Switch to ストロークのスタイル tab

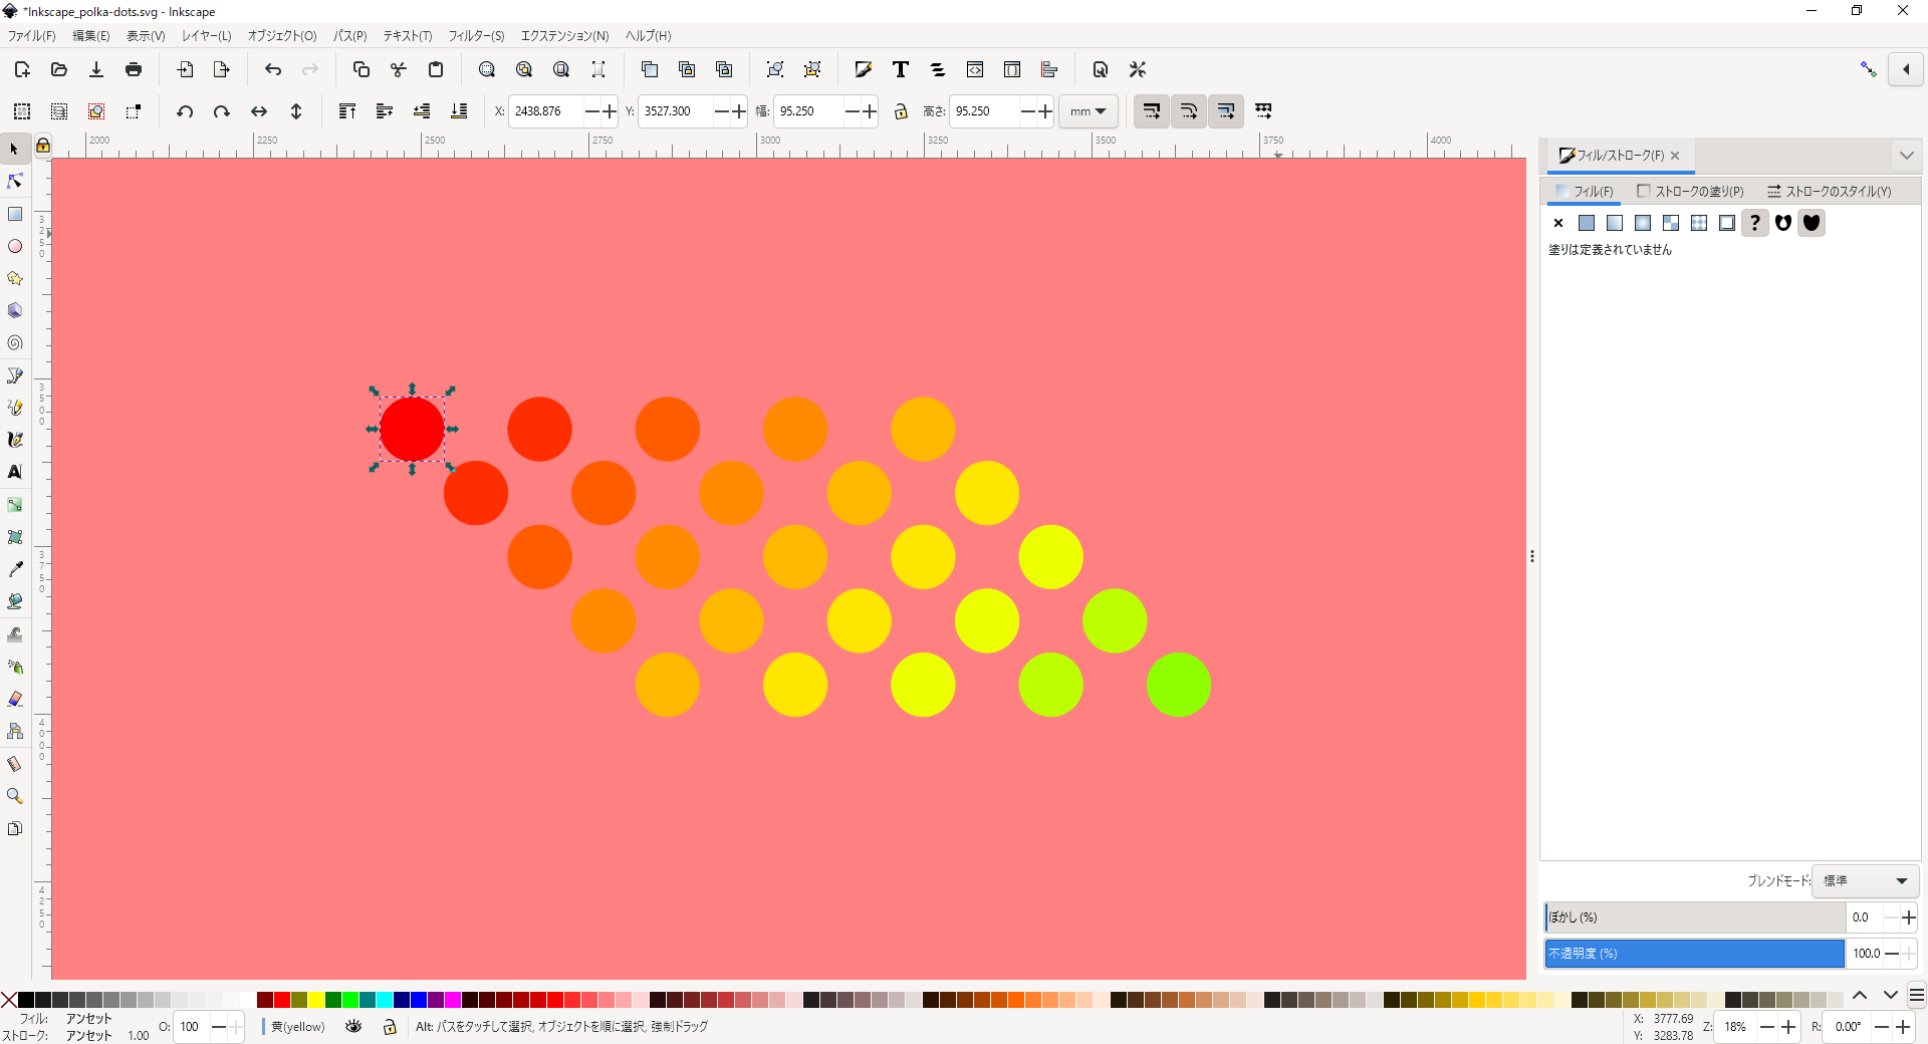pos(1829,191)
